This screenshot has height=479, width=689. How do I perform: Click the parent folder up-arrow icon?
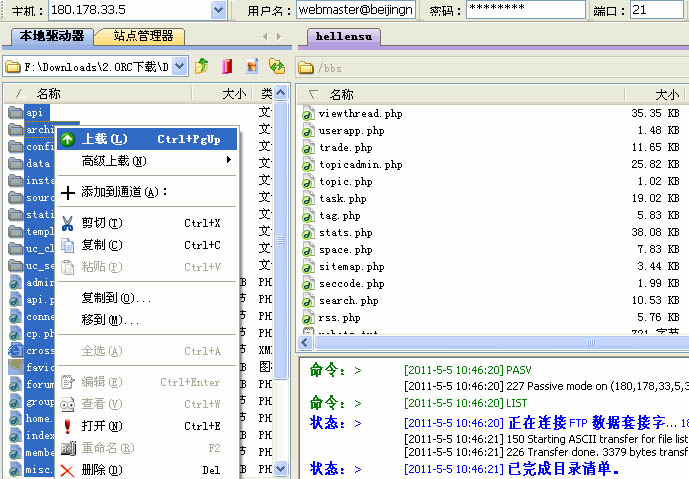coord(203,66)
